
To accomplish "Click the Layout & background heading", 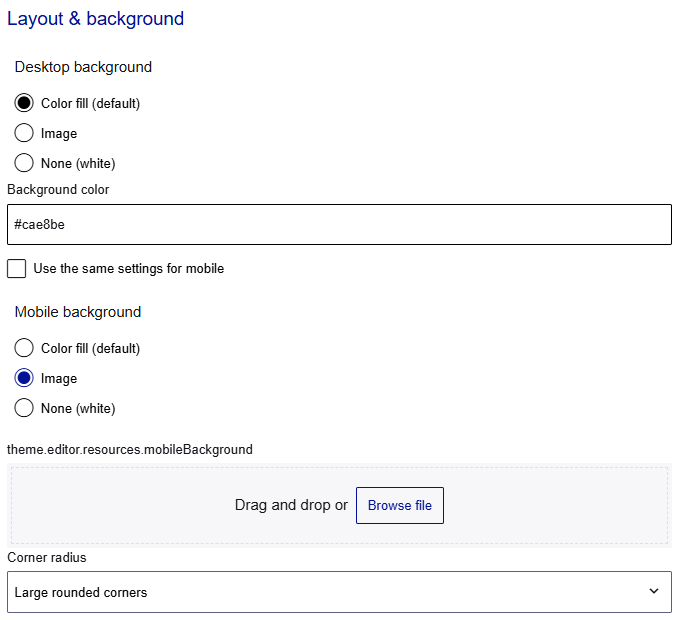I will point(96,19).
